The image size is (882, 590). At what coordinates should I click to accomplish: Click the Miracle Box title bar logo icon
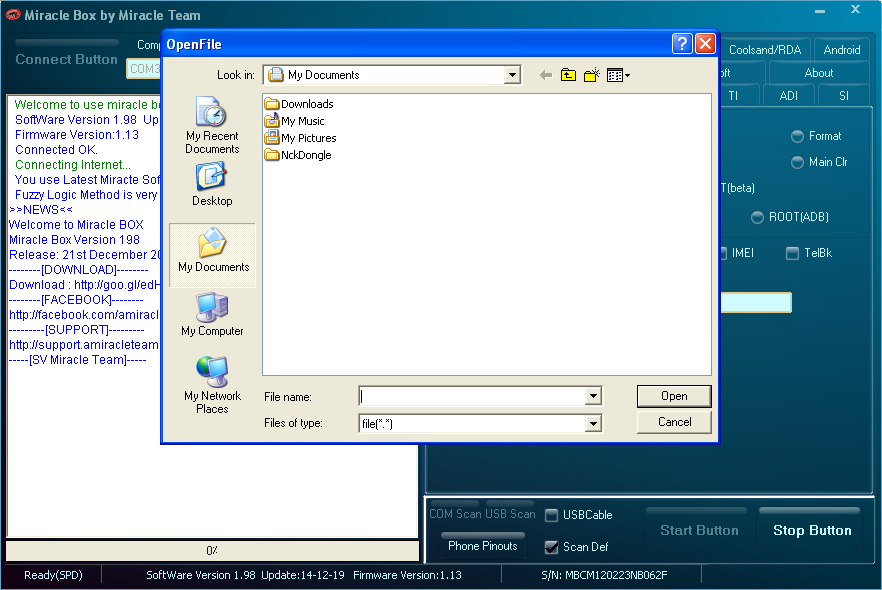point(12,15)
